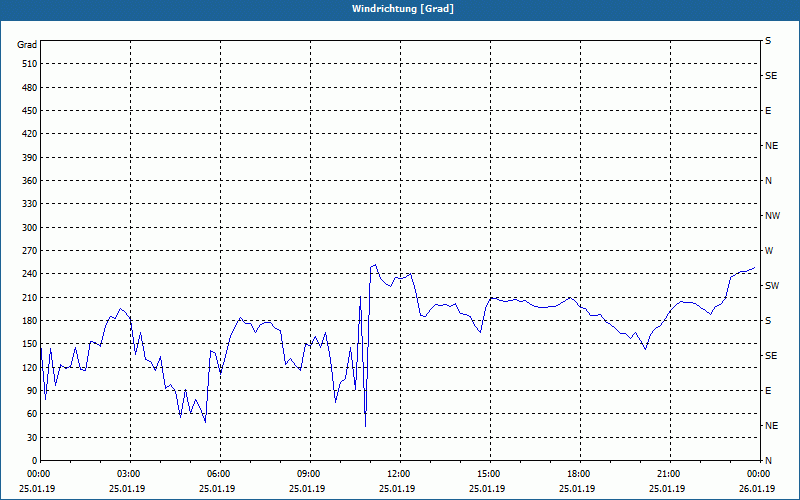Pick the '390' degree axis label

30,158
